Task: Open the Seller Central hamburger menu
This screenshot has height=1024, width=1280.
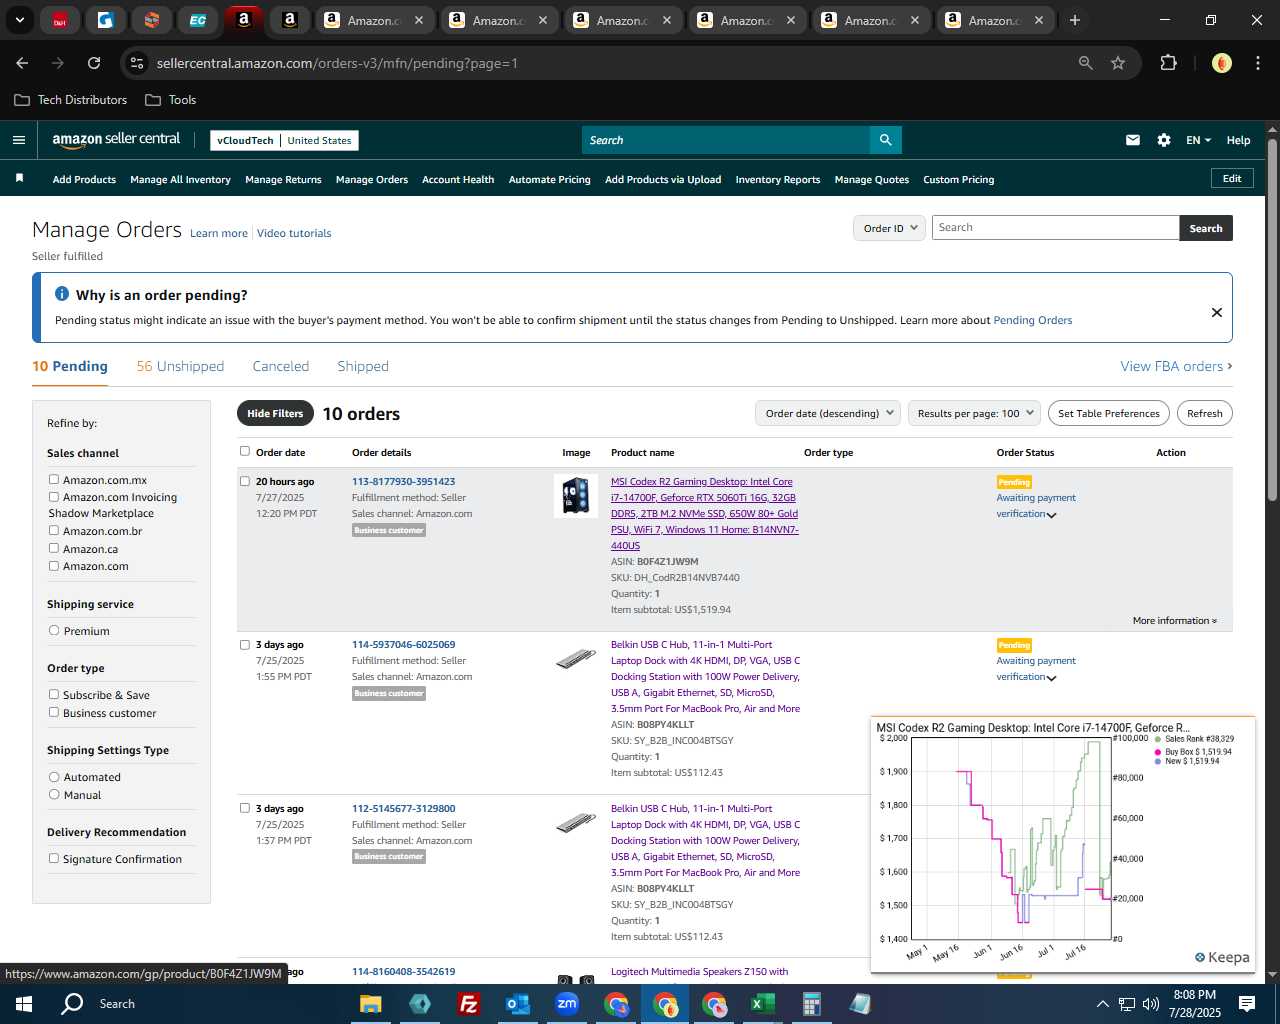Action: coord(18,140)
